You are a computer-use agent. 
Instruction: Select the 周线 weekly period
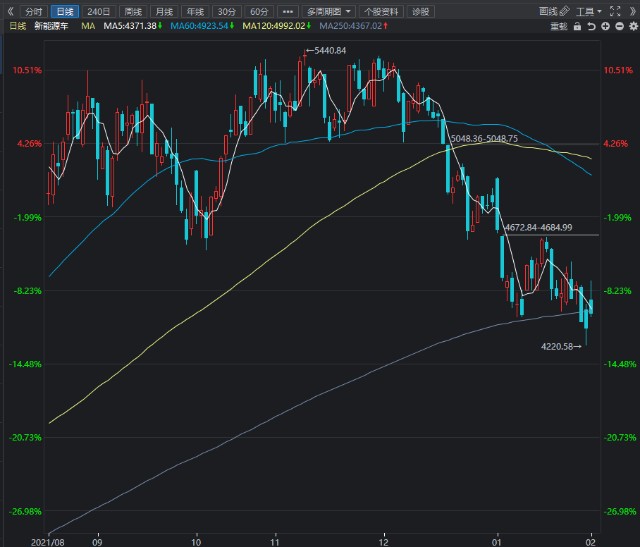coord(133,11)
